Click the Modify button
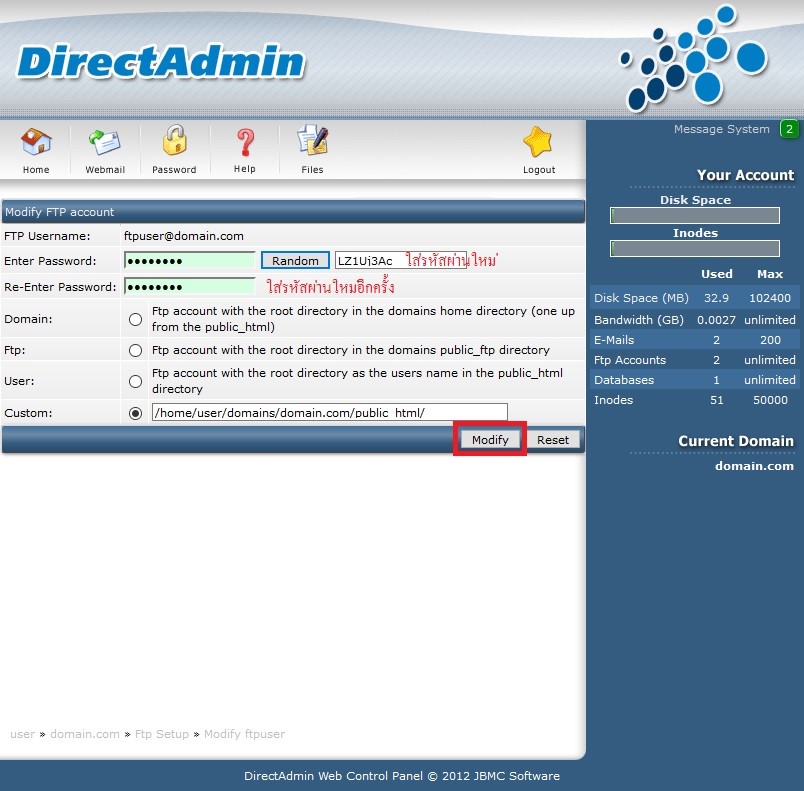 tap(490, 440)
